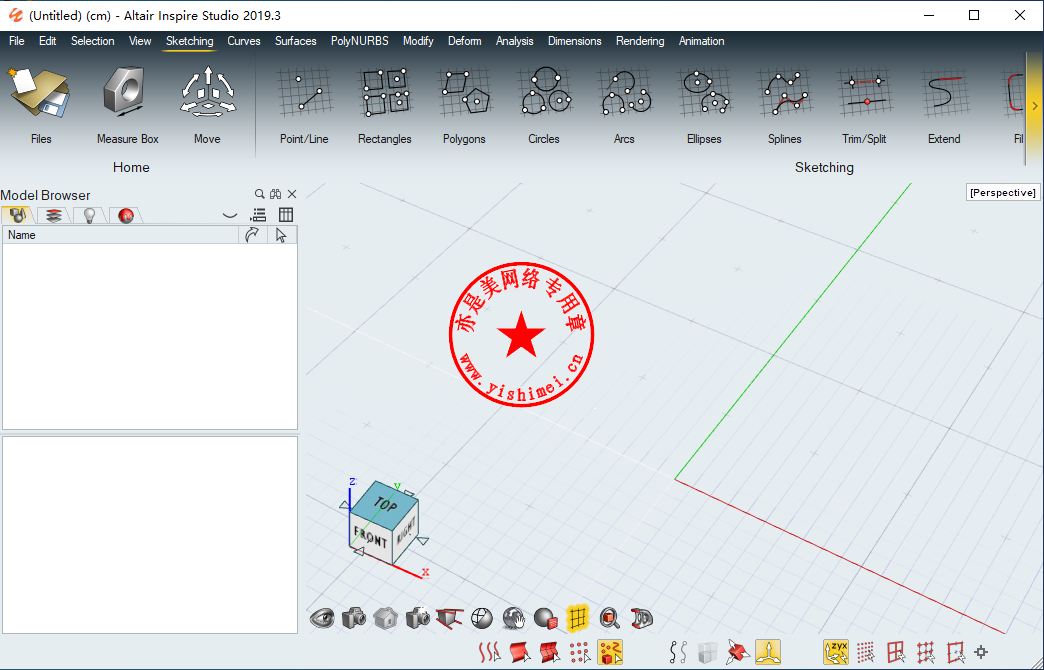The width and height of the screenshot is (1044, 670).
Task: Click the column chooser table icon
Action: pos(286,214)
